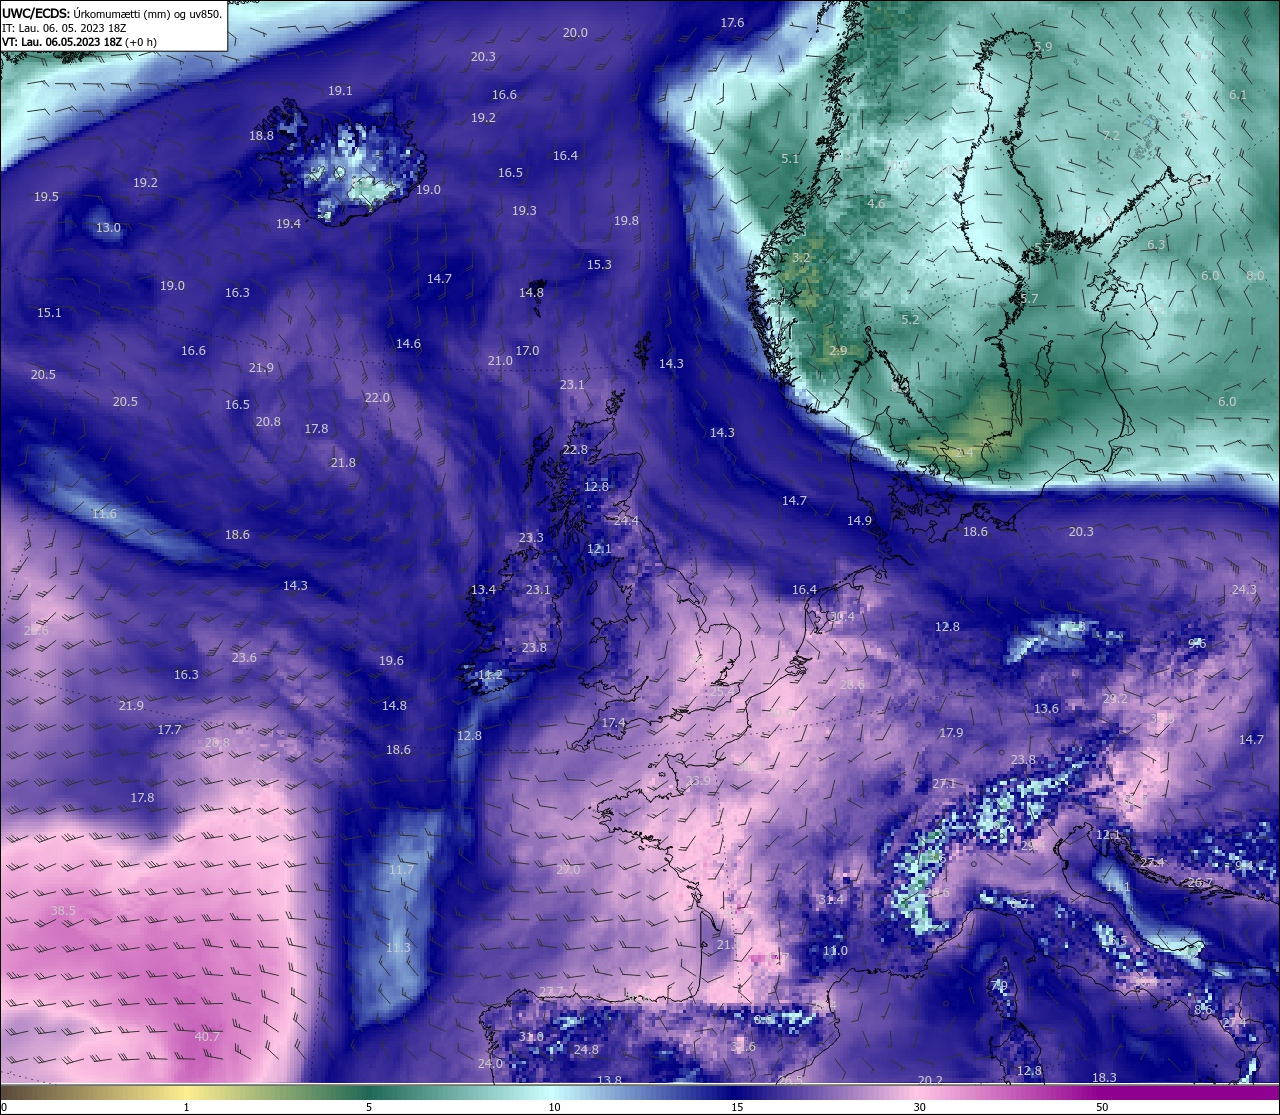Click the map value 18.3
Viewport: 1280px width, 1115px height.
pyautogui.click(x=1104, y=1078)
